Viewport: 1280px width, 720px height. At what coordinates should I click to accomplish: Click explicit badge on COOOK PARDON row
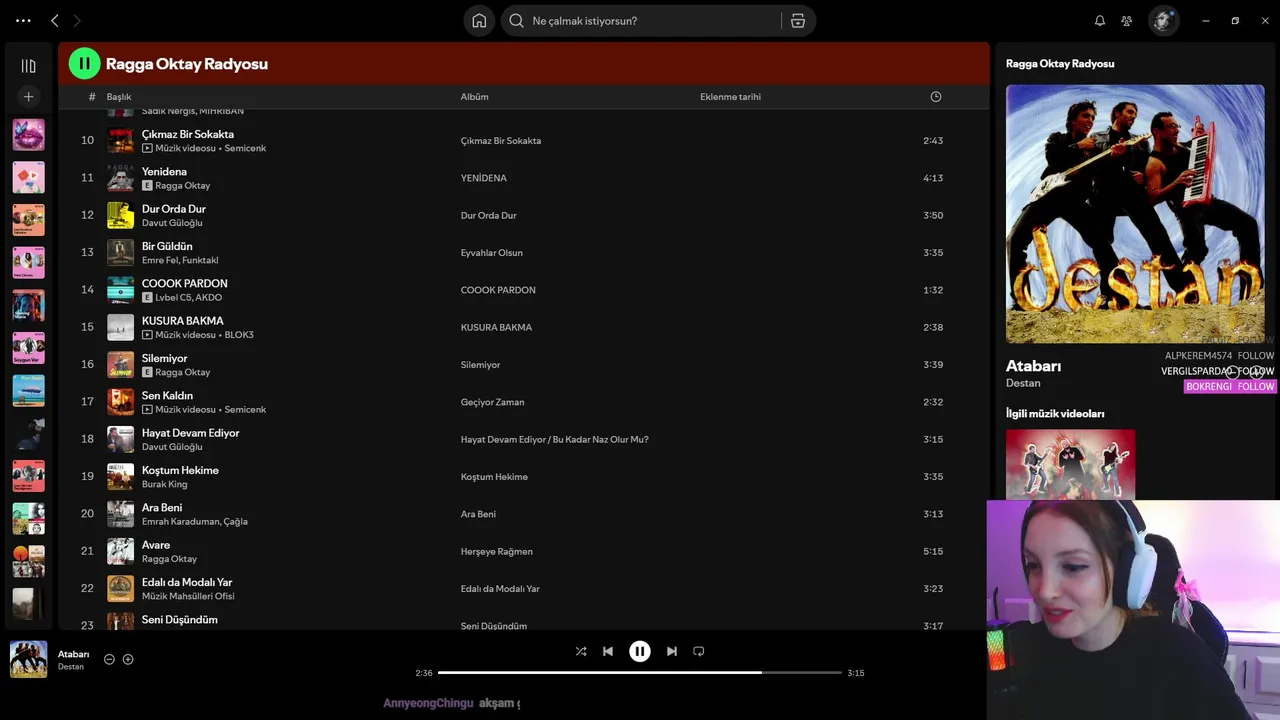(147, 298)
